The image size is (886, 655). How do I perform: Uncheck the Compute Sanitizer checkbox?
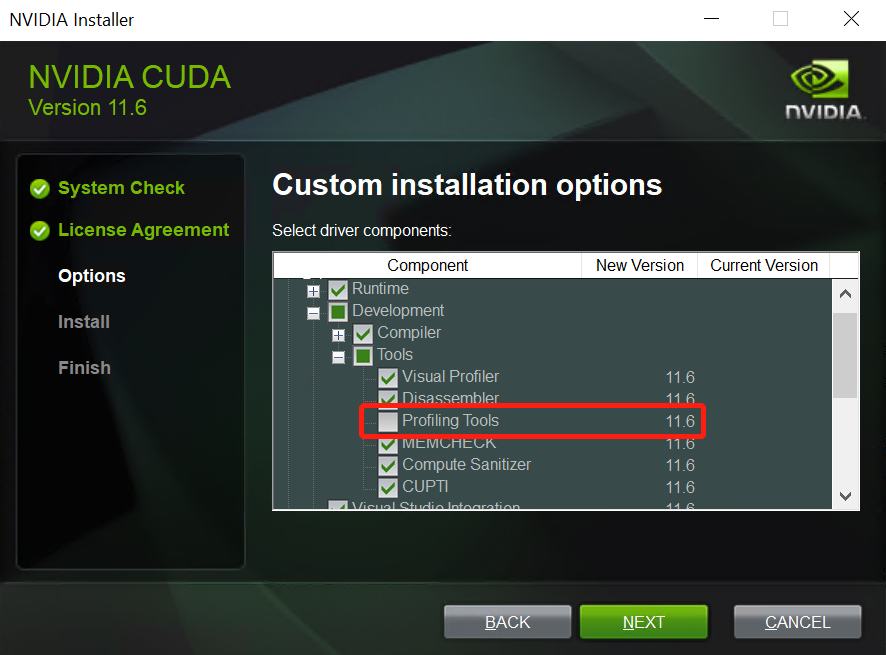pyautogui.click(x=388, y=466)
